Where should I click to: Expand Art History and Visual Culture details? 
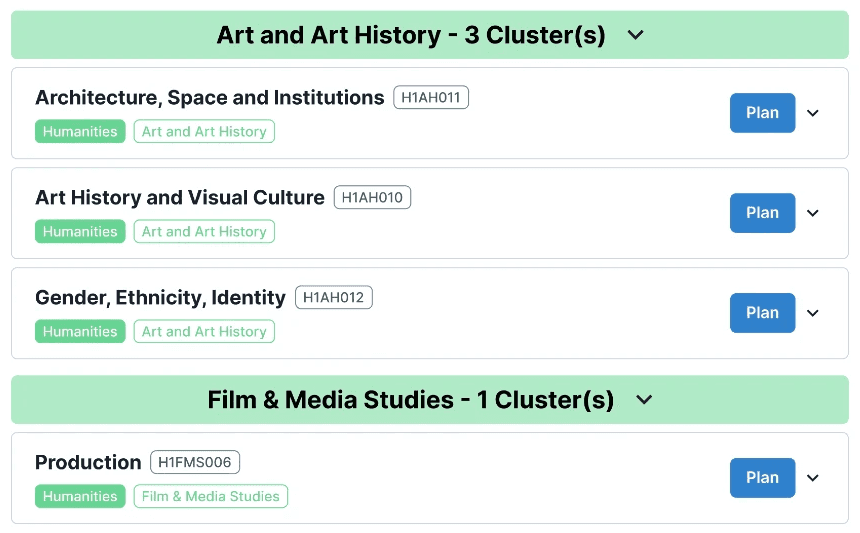(813, 213)
